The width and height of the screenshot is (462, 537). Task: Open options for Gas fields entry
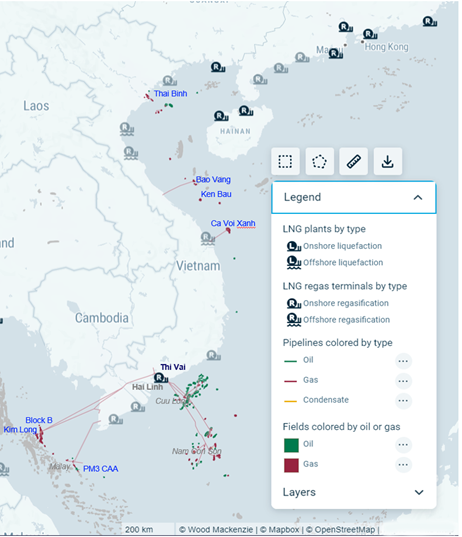click(x=403, y=464)
